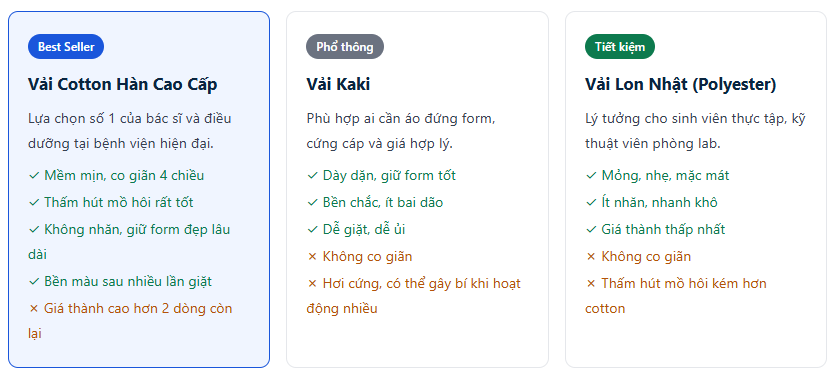840x378 pixels.
Task: Click checkmark beside Mềm mịn, co giãn 4 chiều
Action: pyautogui.click(x=34, y=176)
